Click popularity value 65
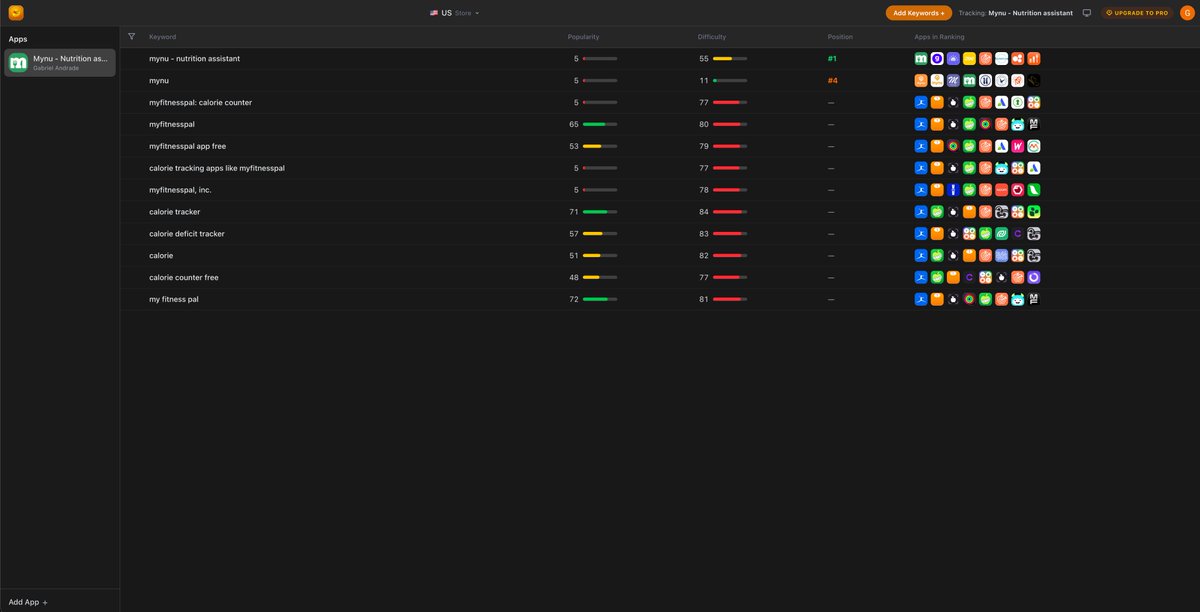1200x612 pixels. point(574,124)
